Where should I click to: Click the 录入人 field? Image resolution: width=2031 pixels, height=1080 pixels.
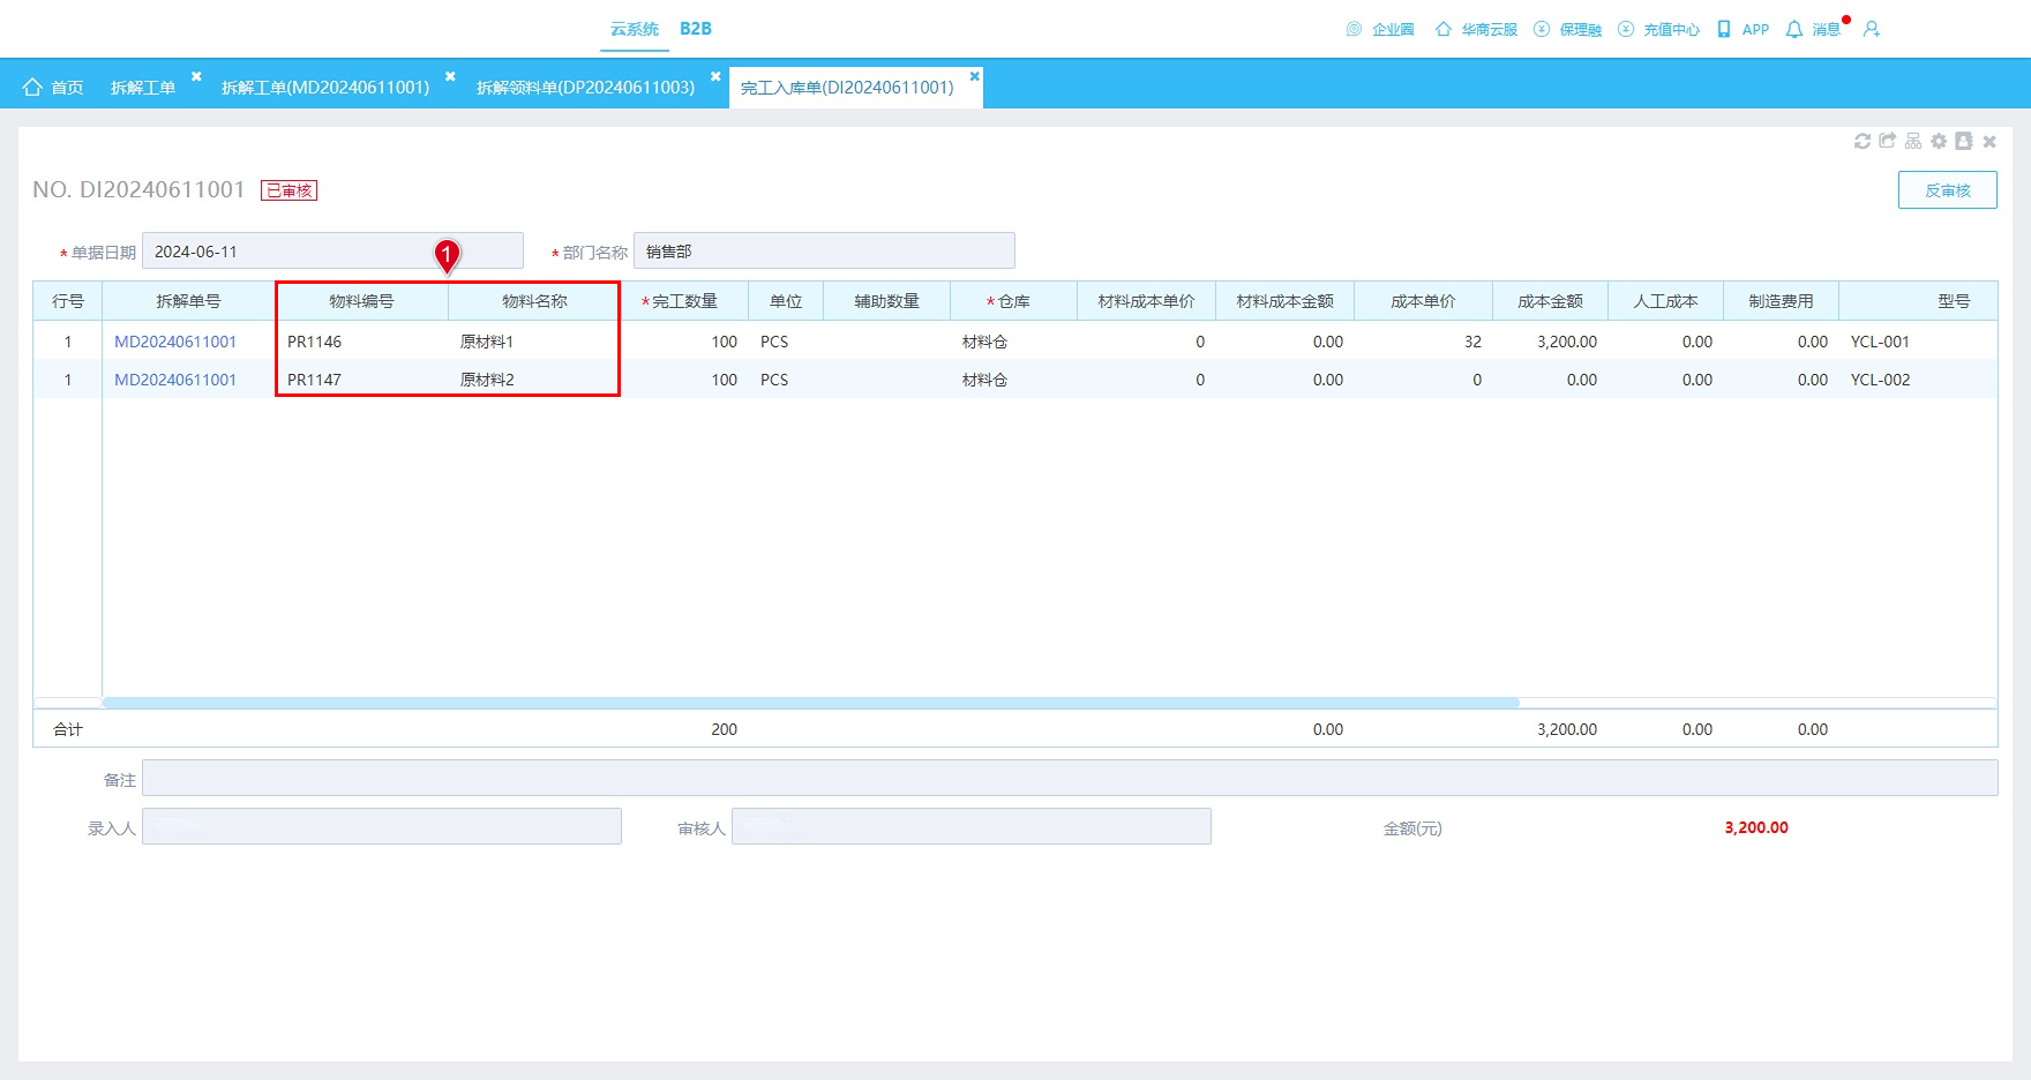click(x=381, y=827)
